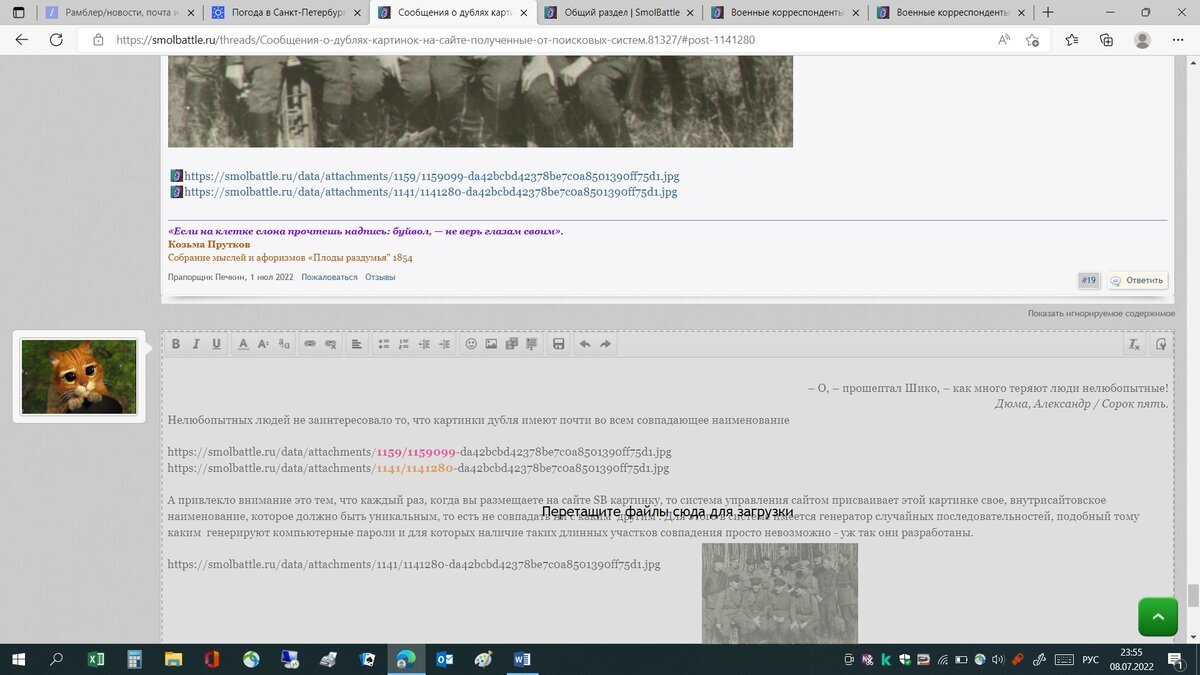The width and height of the screenshot is (1200, 675).
Task: Click Пожаловаться report link
Action: pyautogui.click(x=329, y=277)
